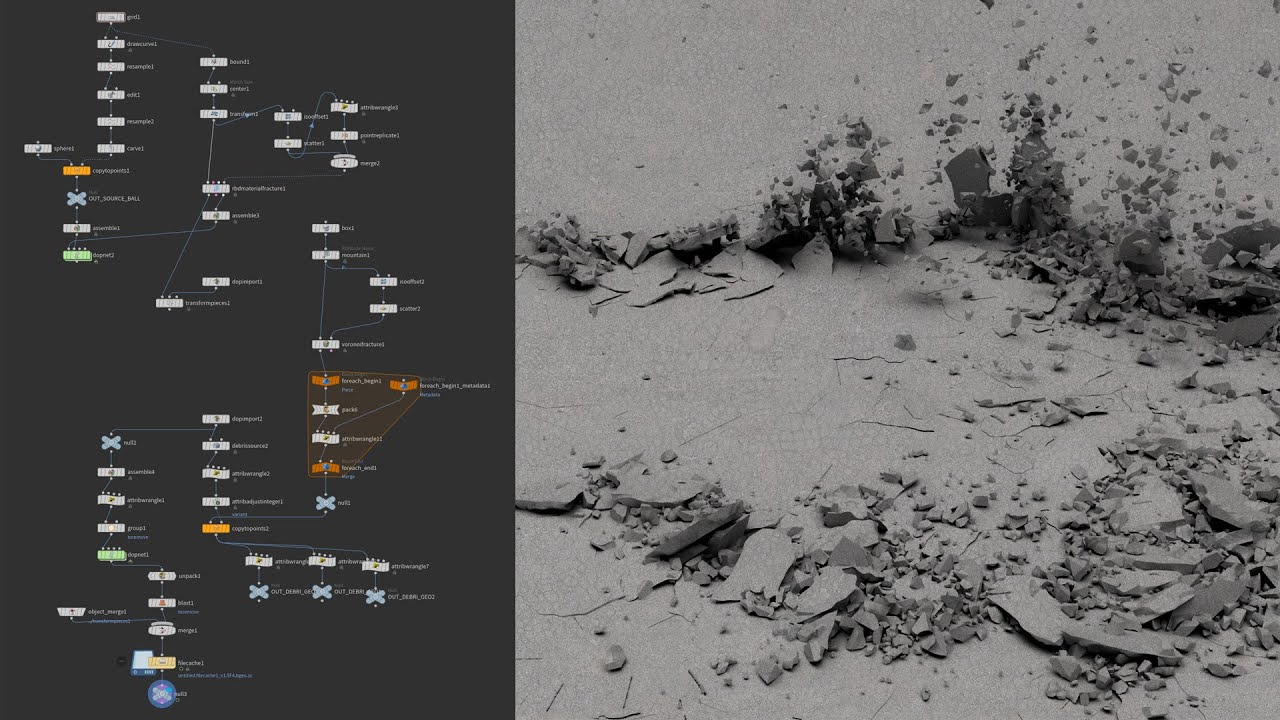Select the merge2 node

[344, 162]
